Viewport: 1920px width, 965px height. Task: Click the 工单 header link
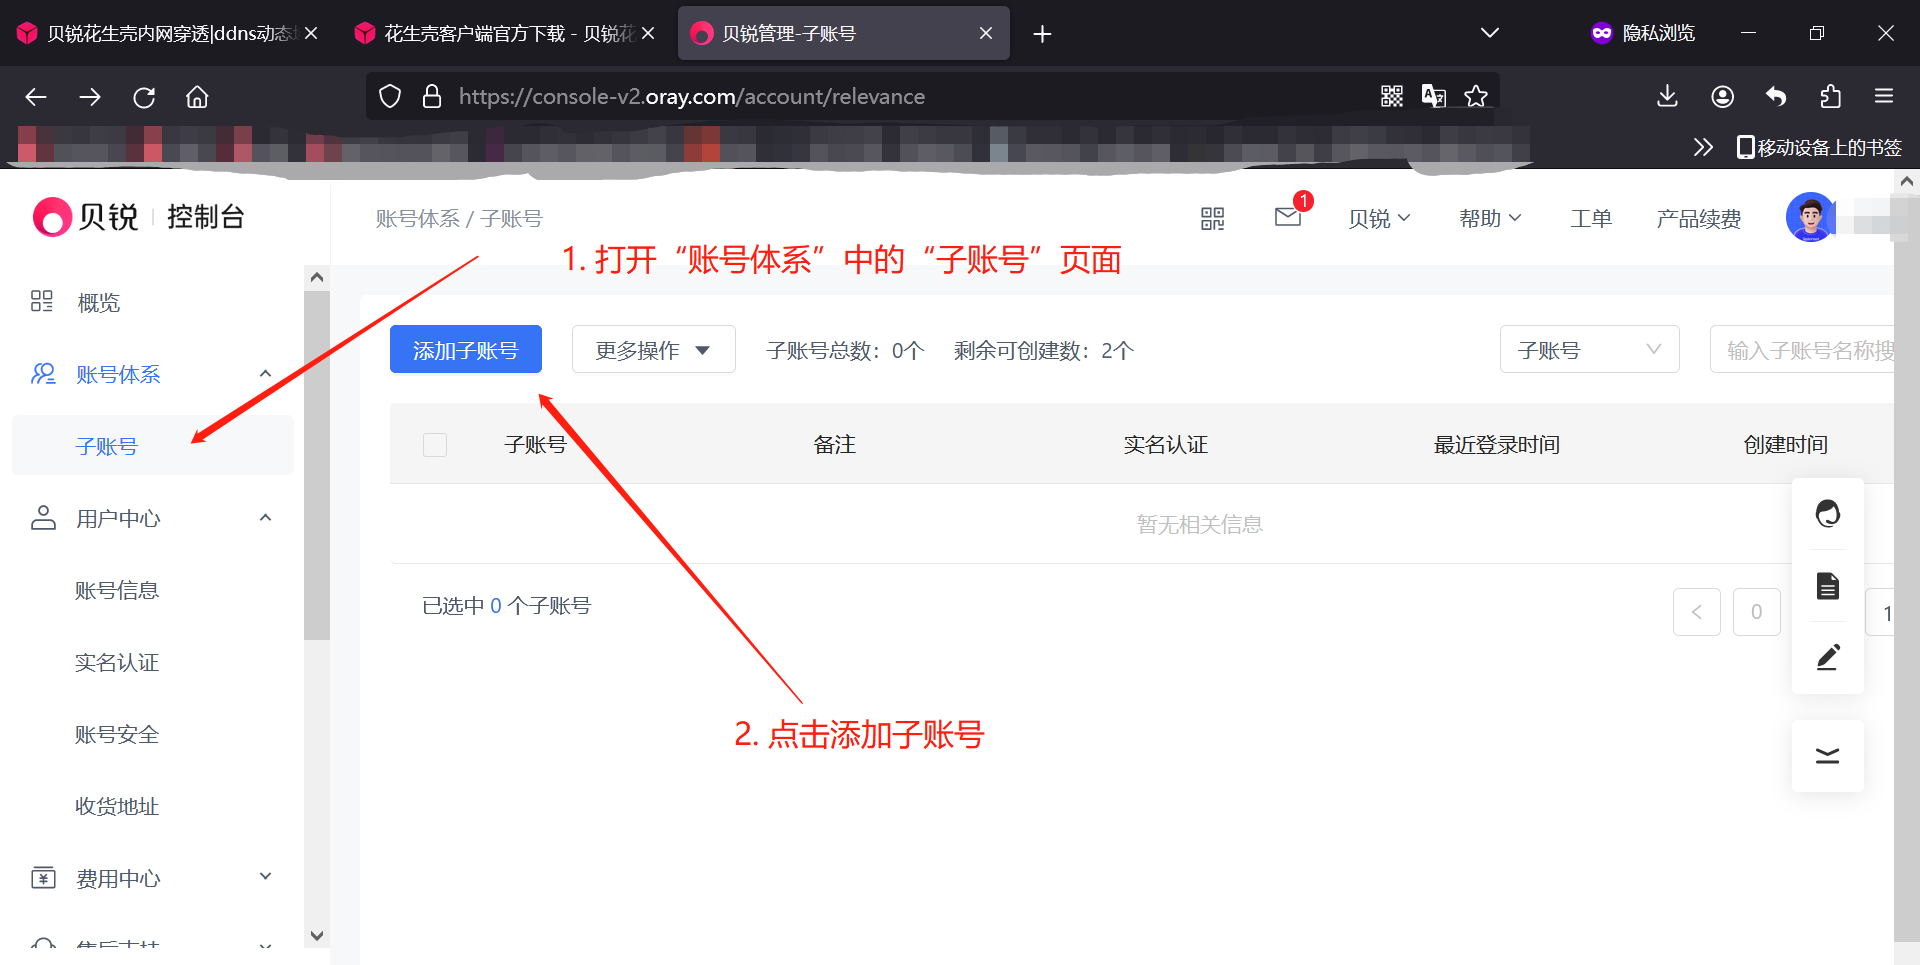pyautogui.click(x=1591, y=219)
